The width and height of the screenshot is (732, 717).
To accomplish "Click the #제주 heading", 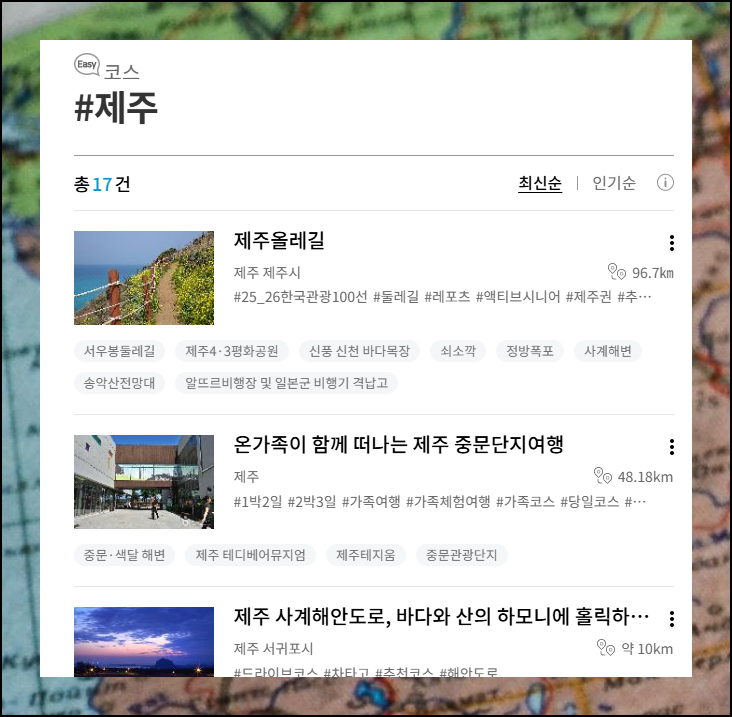I will tap(116, 108).
